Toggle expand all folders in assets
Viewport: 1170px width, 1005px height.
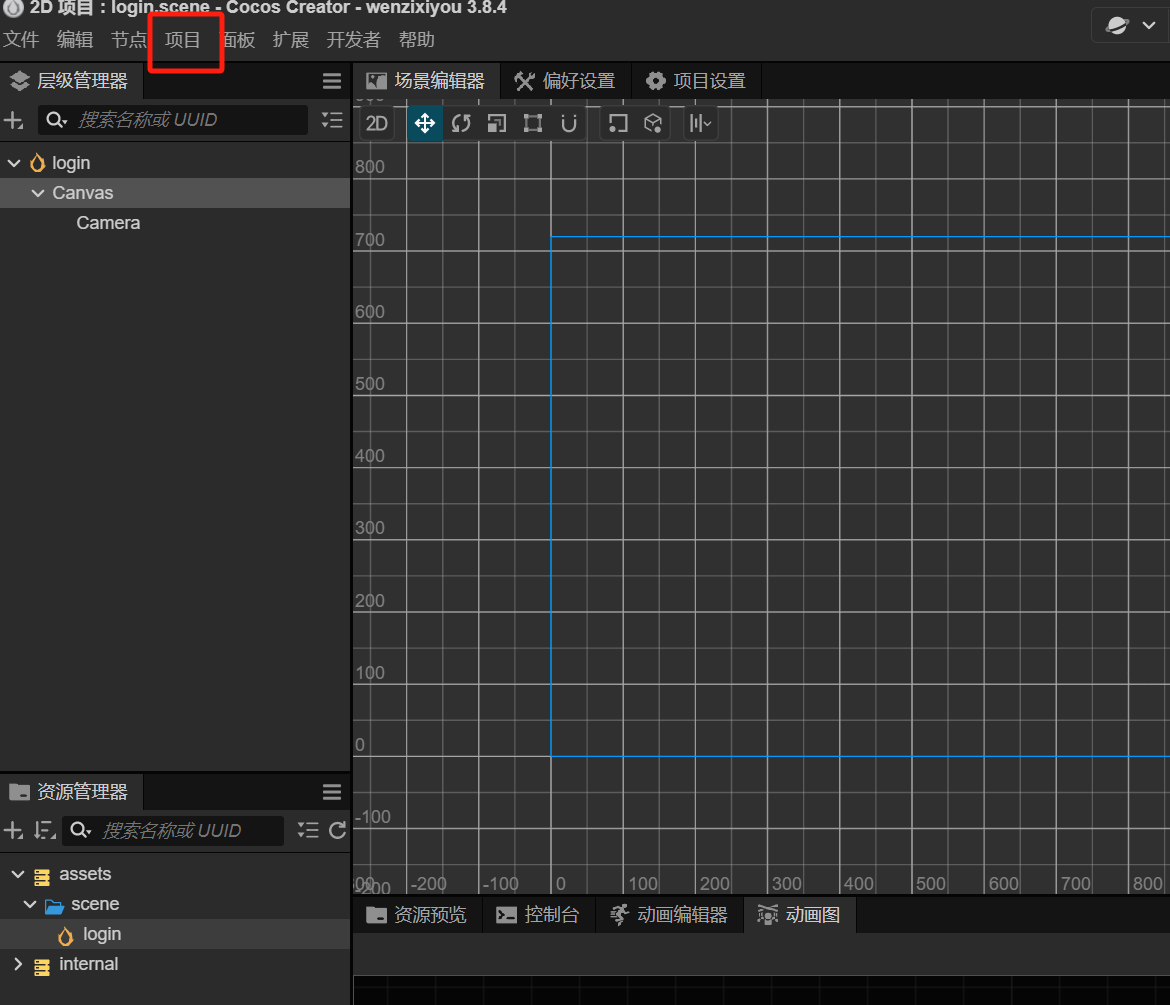coord(308,830)
